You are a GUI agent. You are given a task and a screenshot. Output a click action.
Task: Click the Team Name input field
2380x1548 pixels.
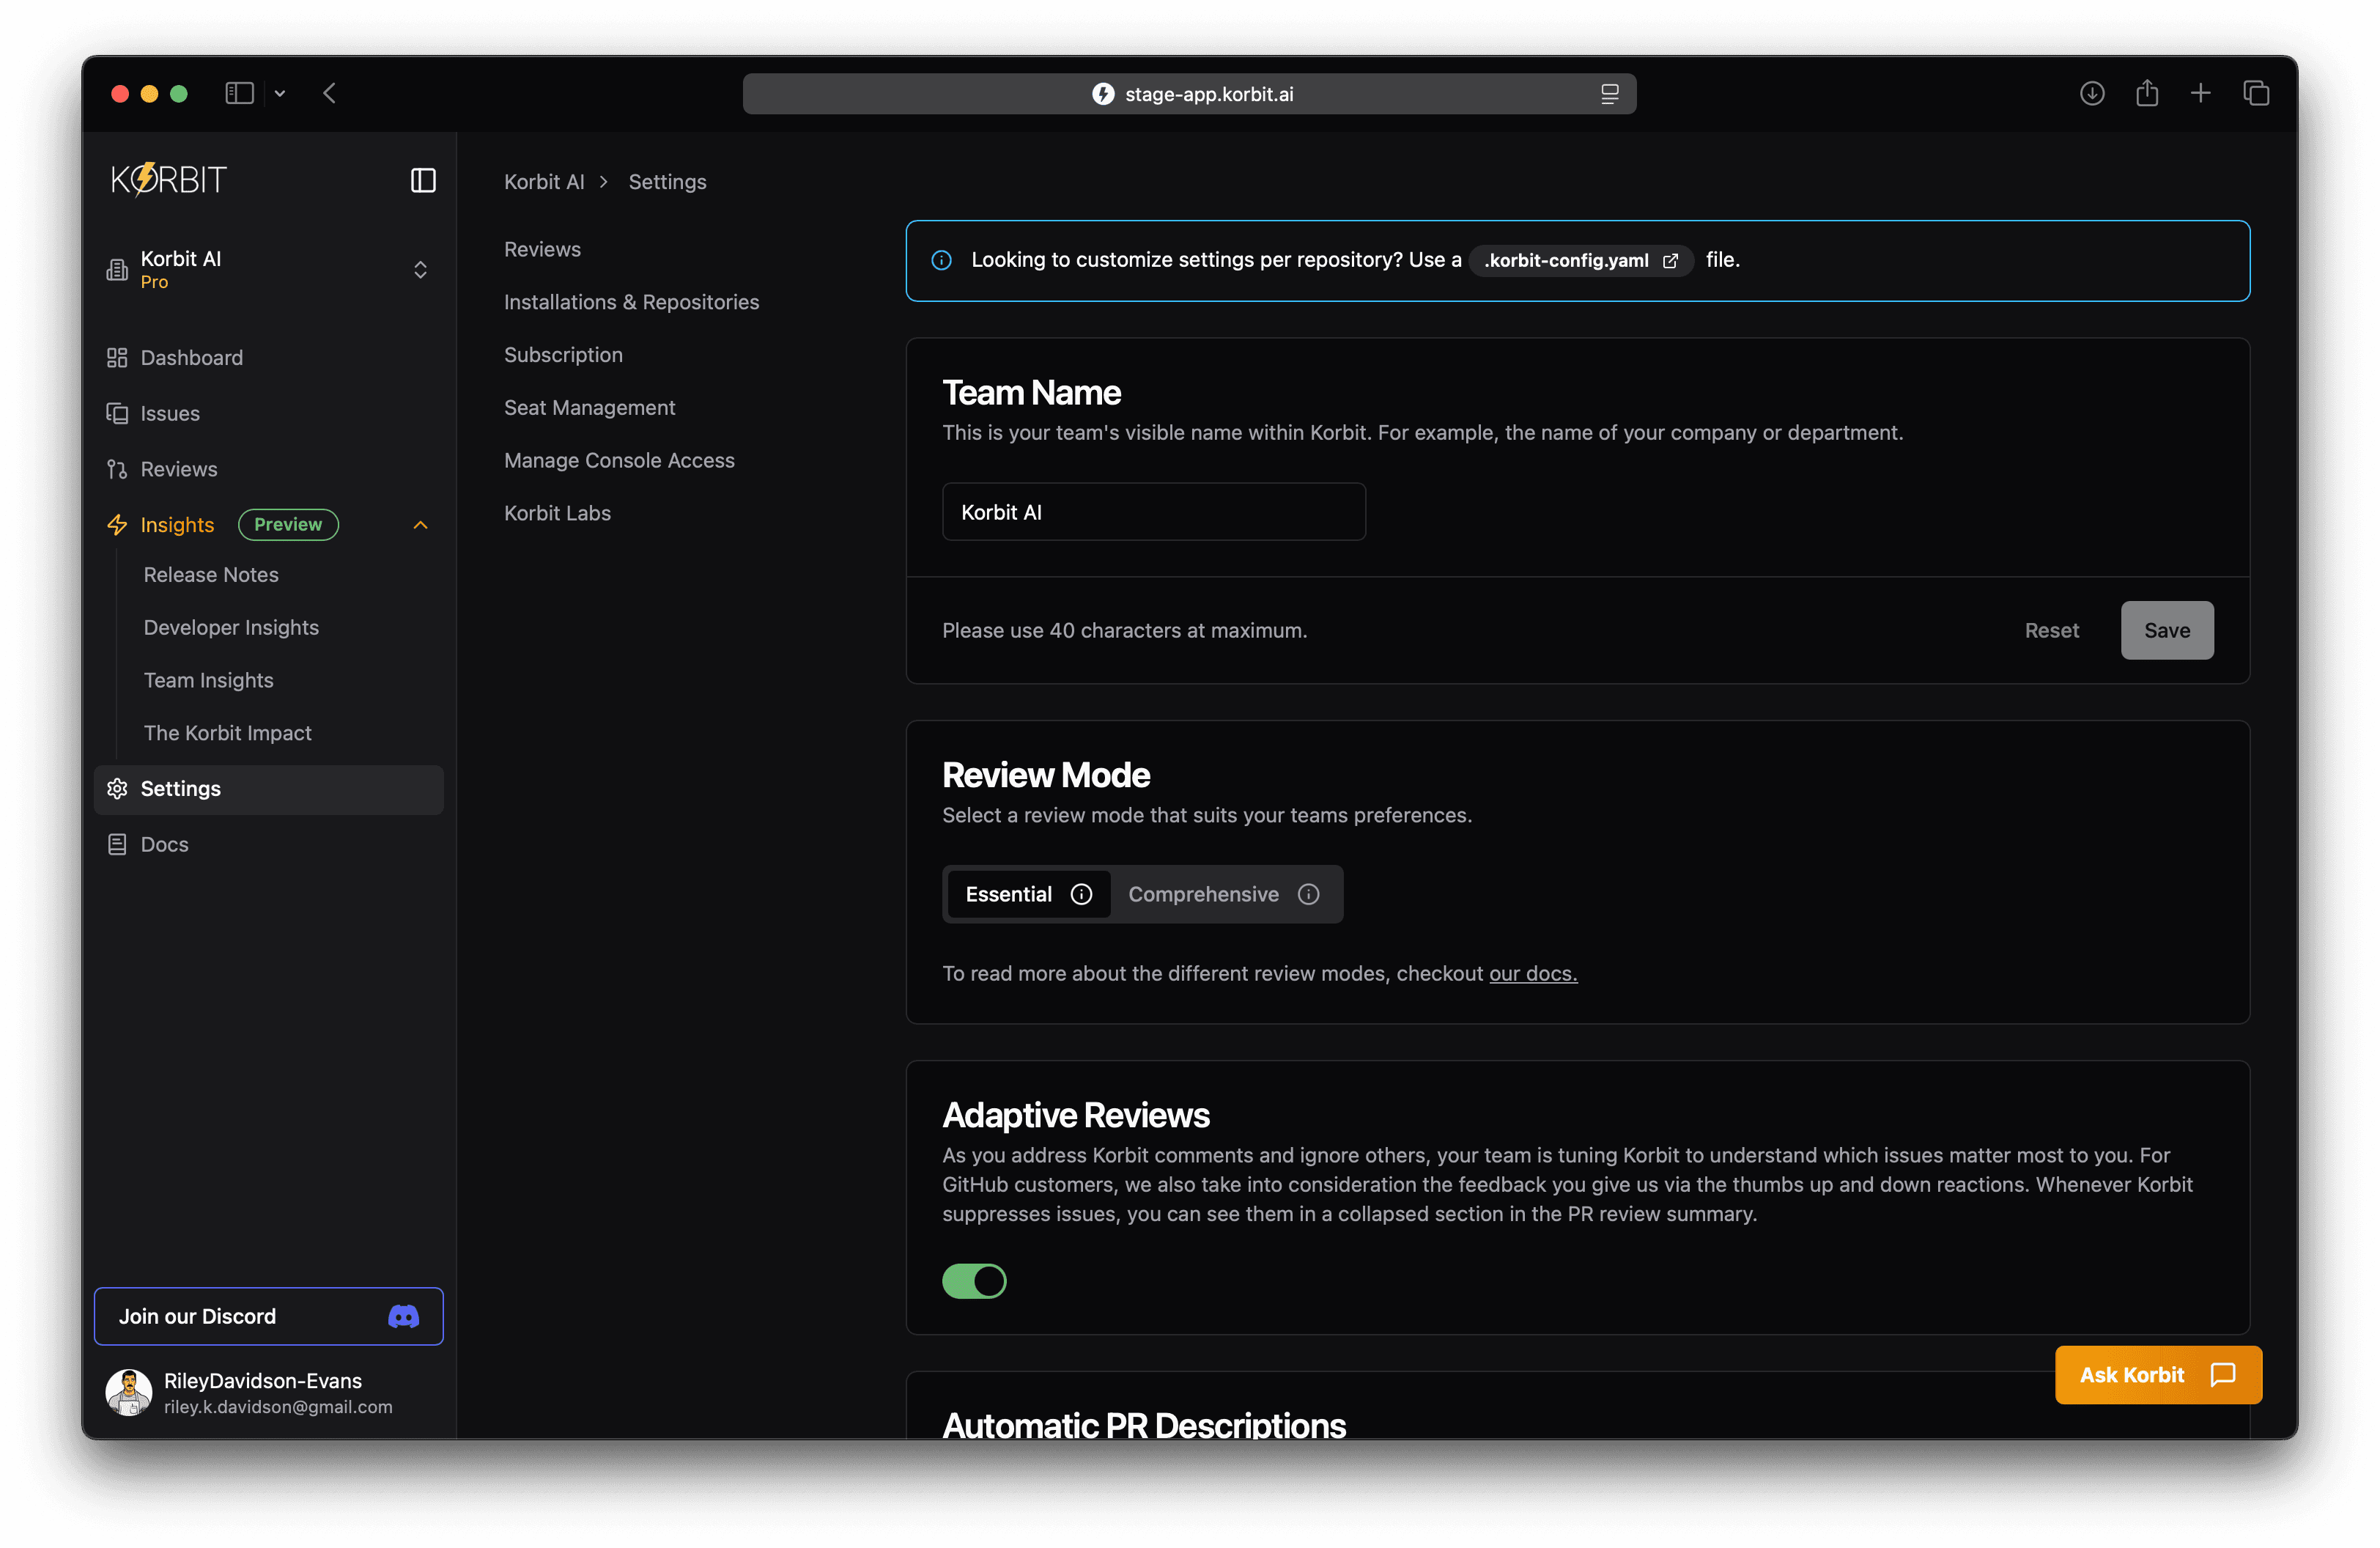[1153, 512]
